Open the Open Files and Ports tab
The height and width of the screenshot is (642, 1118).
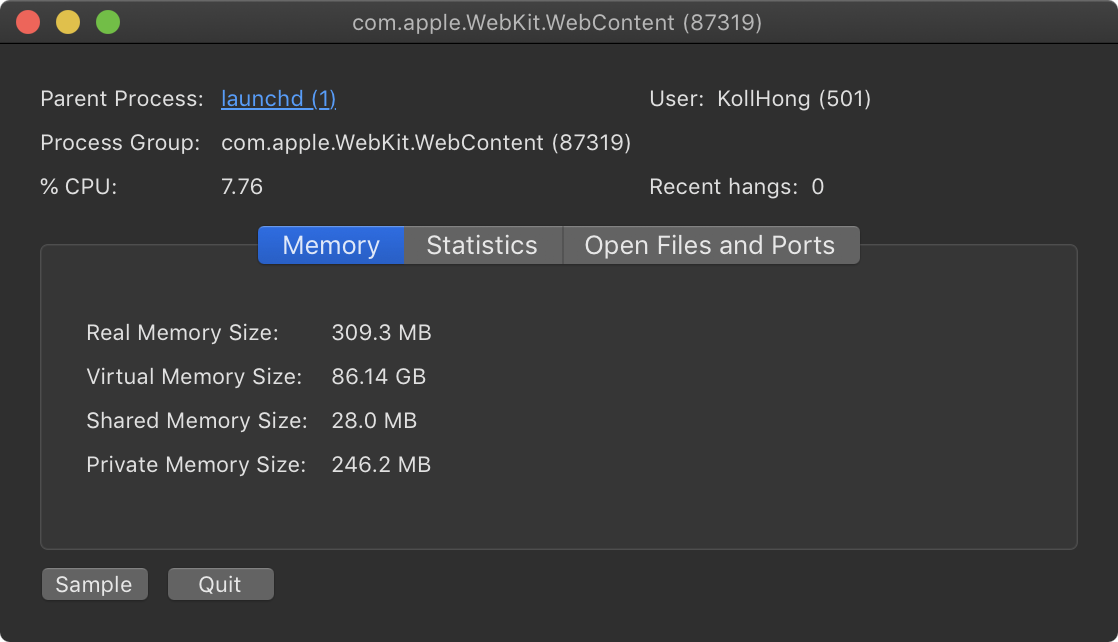(710, 245)
